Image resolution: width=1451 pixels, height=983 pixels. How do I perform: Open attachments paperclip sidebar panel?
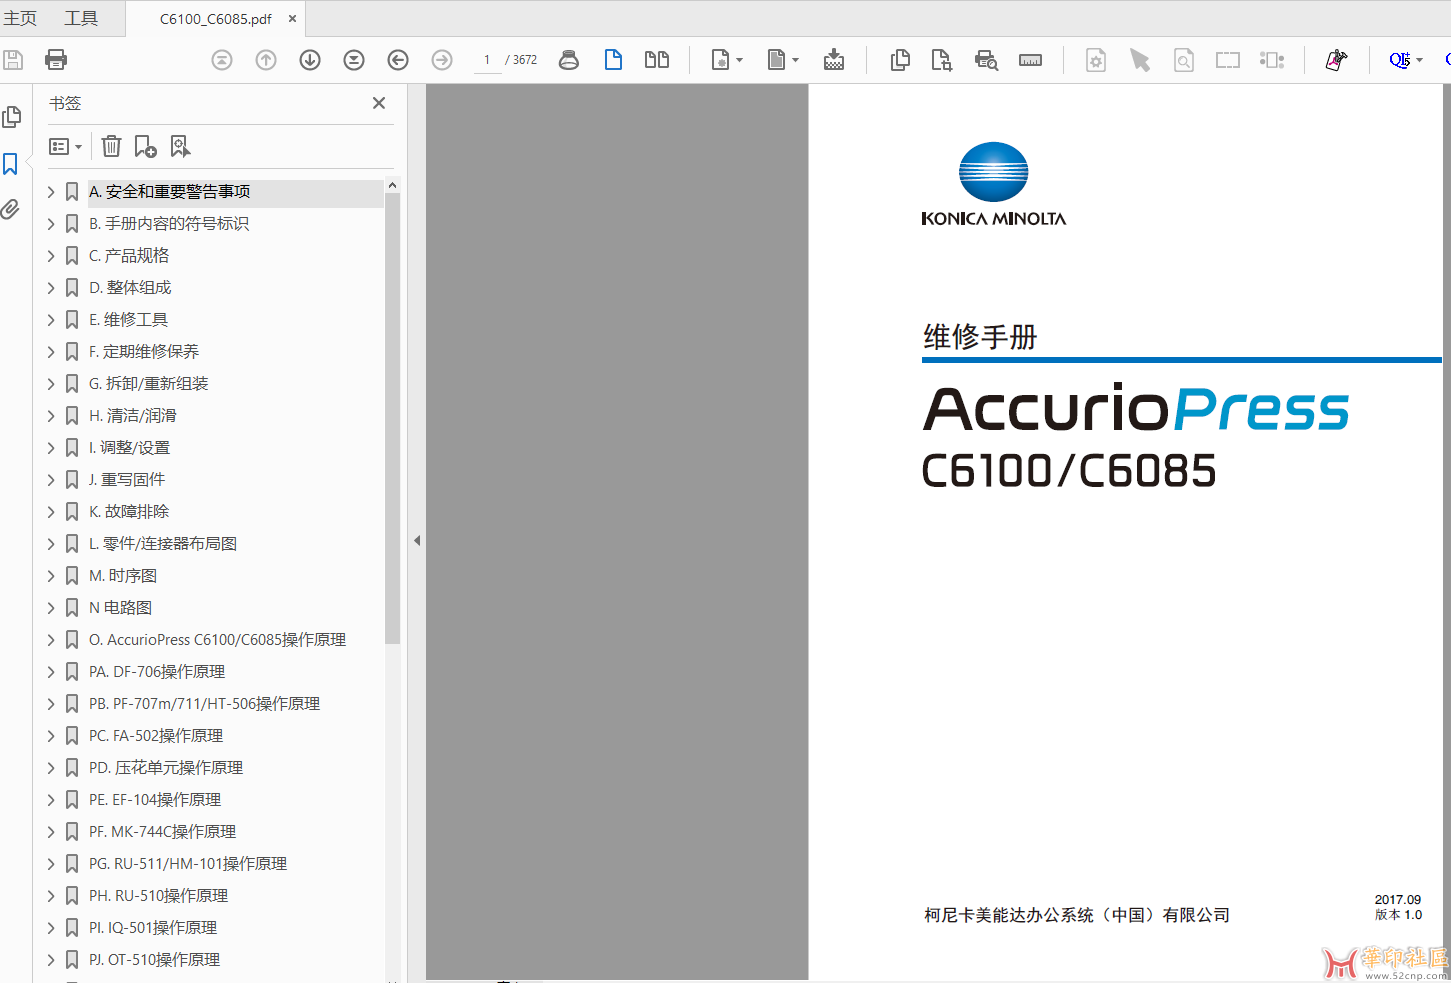click(11, 209)
